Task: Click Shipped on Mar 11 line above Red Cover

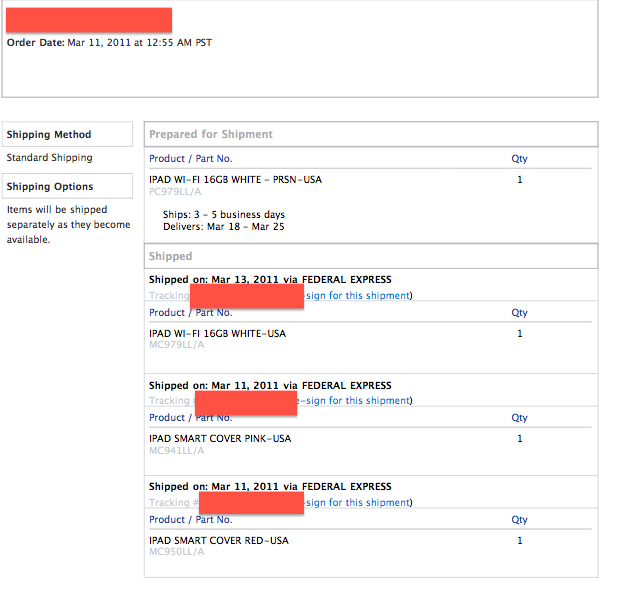Action: [270, 487]
